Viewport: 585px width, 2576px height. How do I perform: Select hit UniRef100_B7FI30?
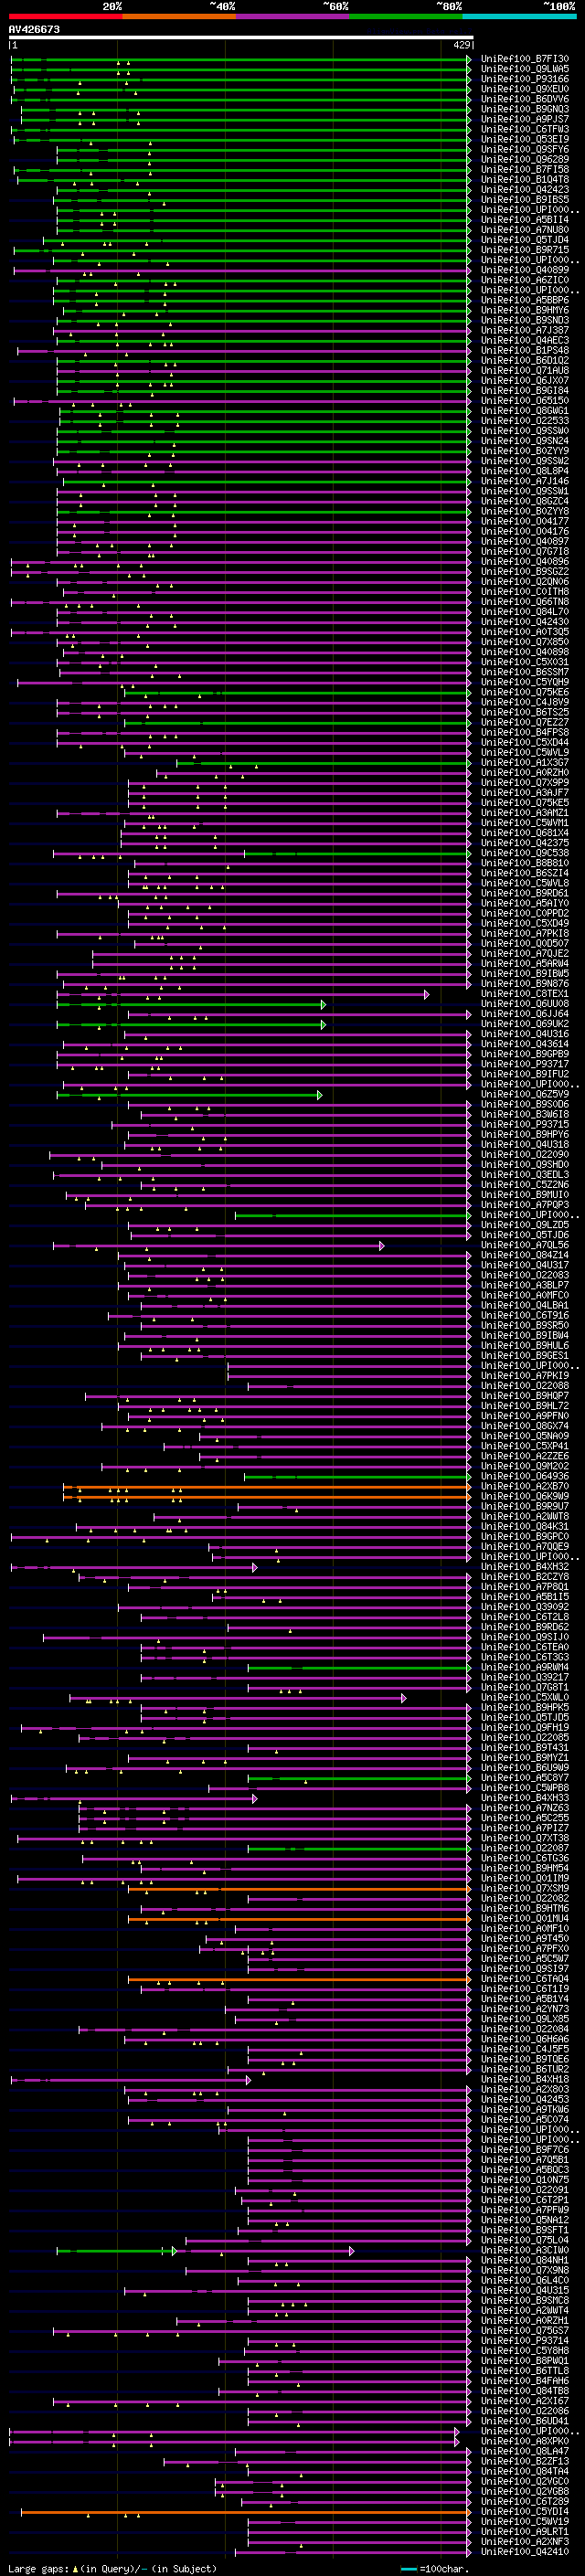[x=525, y=59]
